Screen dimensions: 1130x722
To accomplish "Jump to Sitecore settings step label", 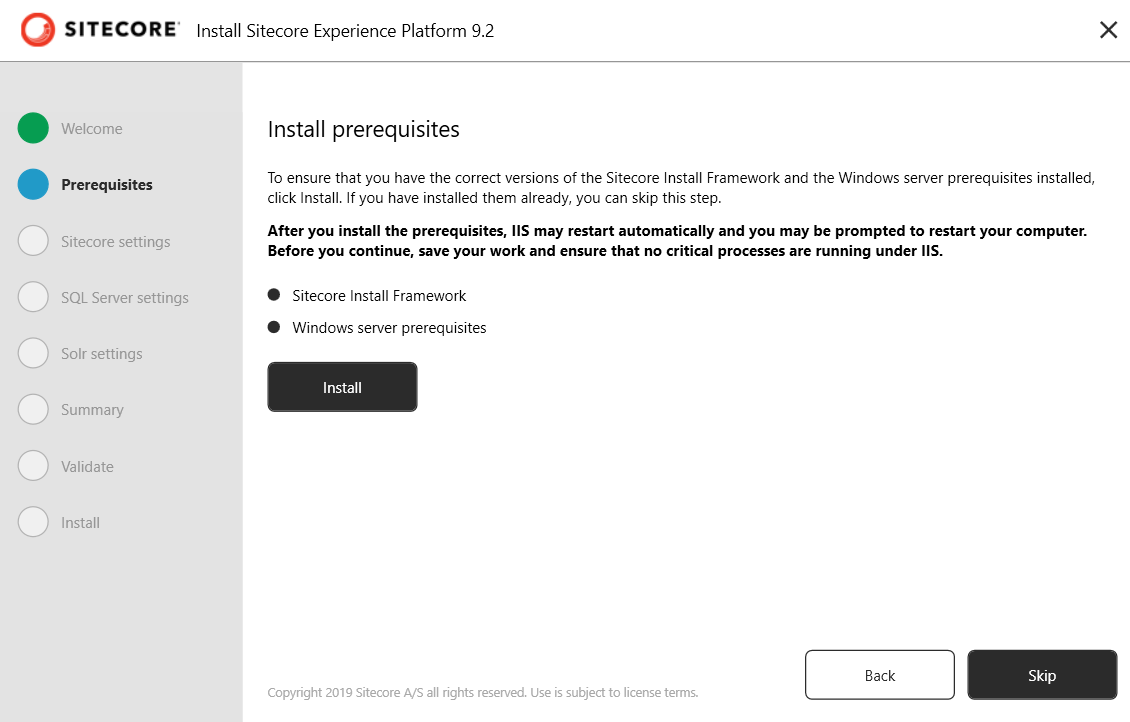I will coord(115,241).
